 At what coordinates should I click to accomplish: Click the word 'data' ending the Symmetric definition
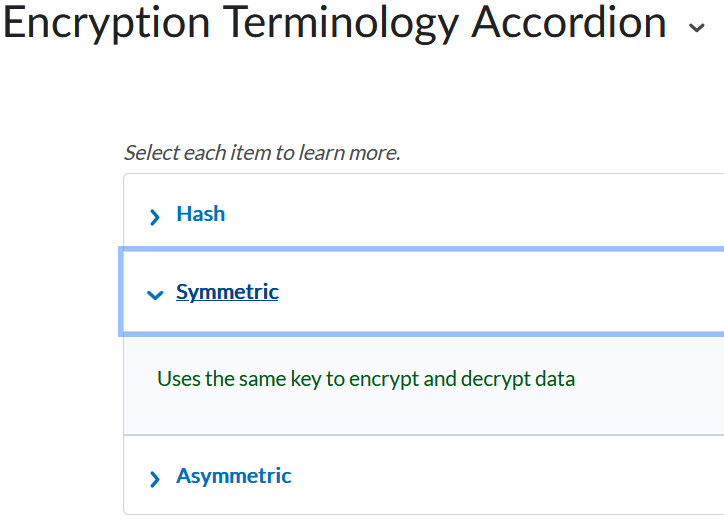[x=556, y=379]
